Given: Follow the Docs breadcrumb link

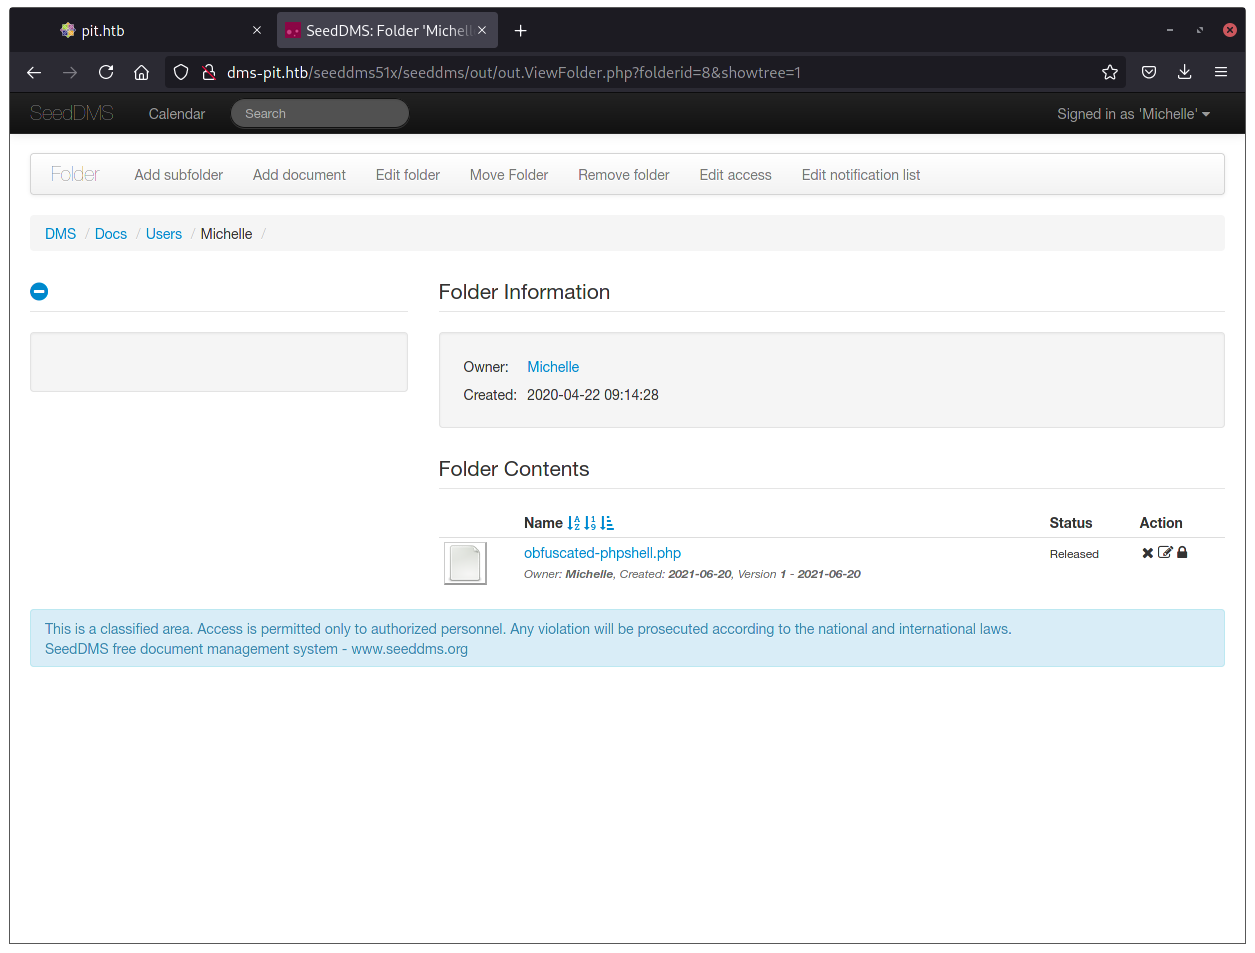Looking at the screenshot, I should 110,233.
